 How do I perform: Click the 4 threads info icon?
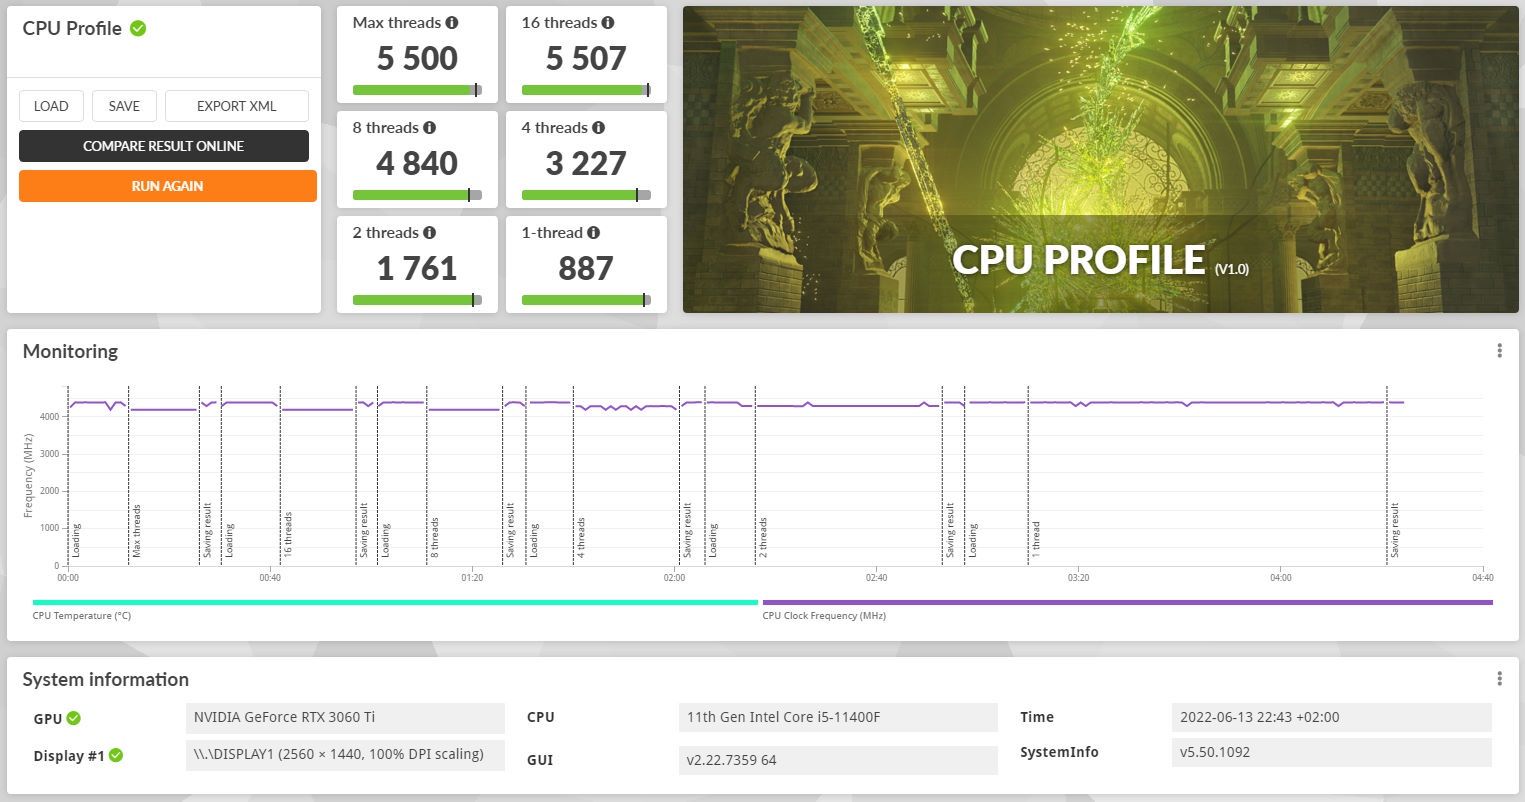(598, 127)
